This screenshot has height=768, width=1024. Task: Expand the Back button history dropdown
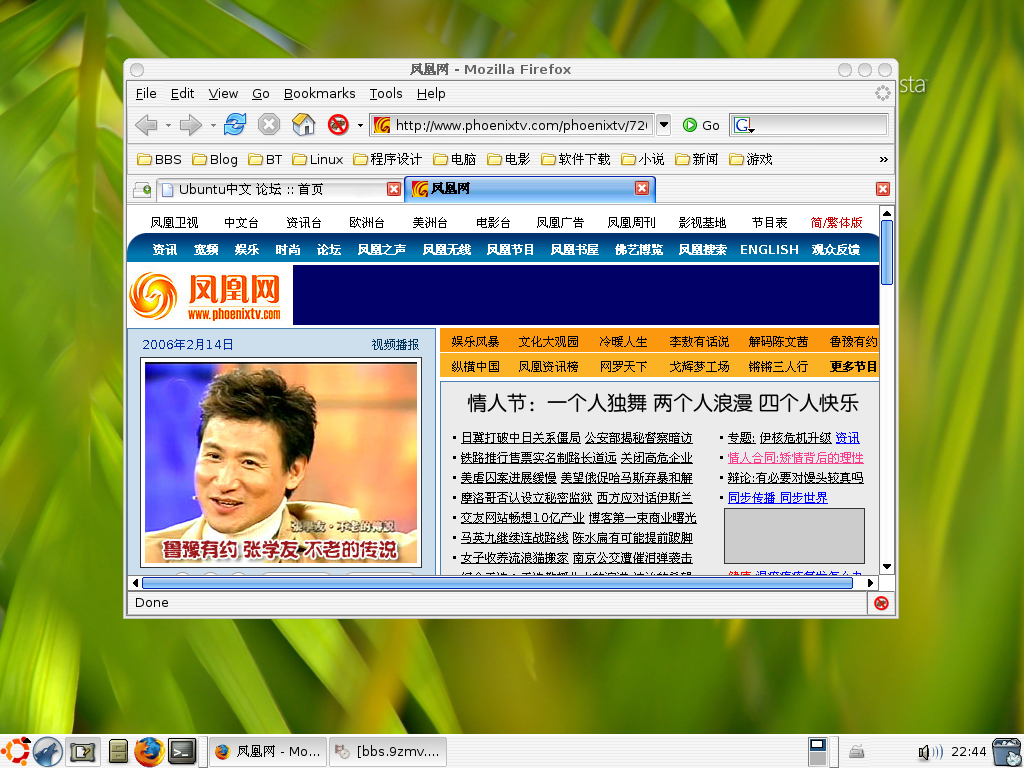[x=168, y=125]
